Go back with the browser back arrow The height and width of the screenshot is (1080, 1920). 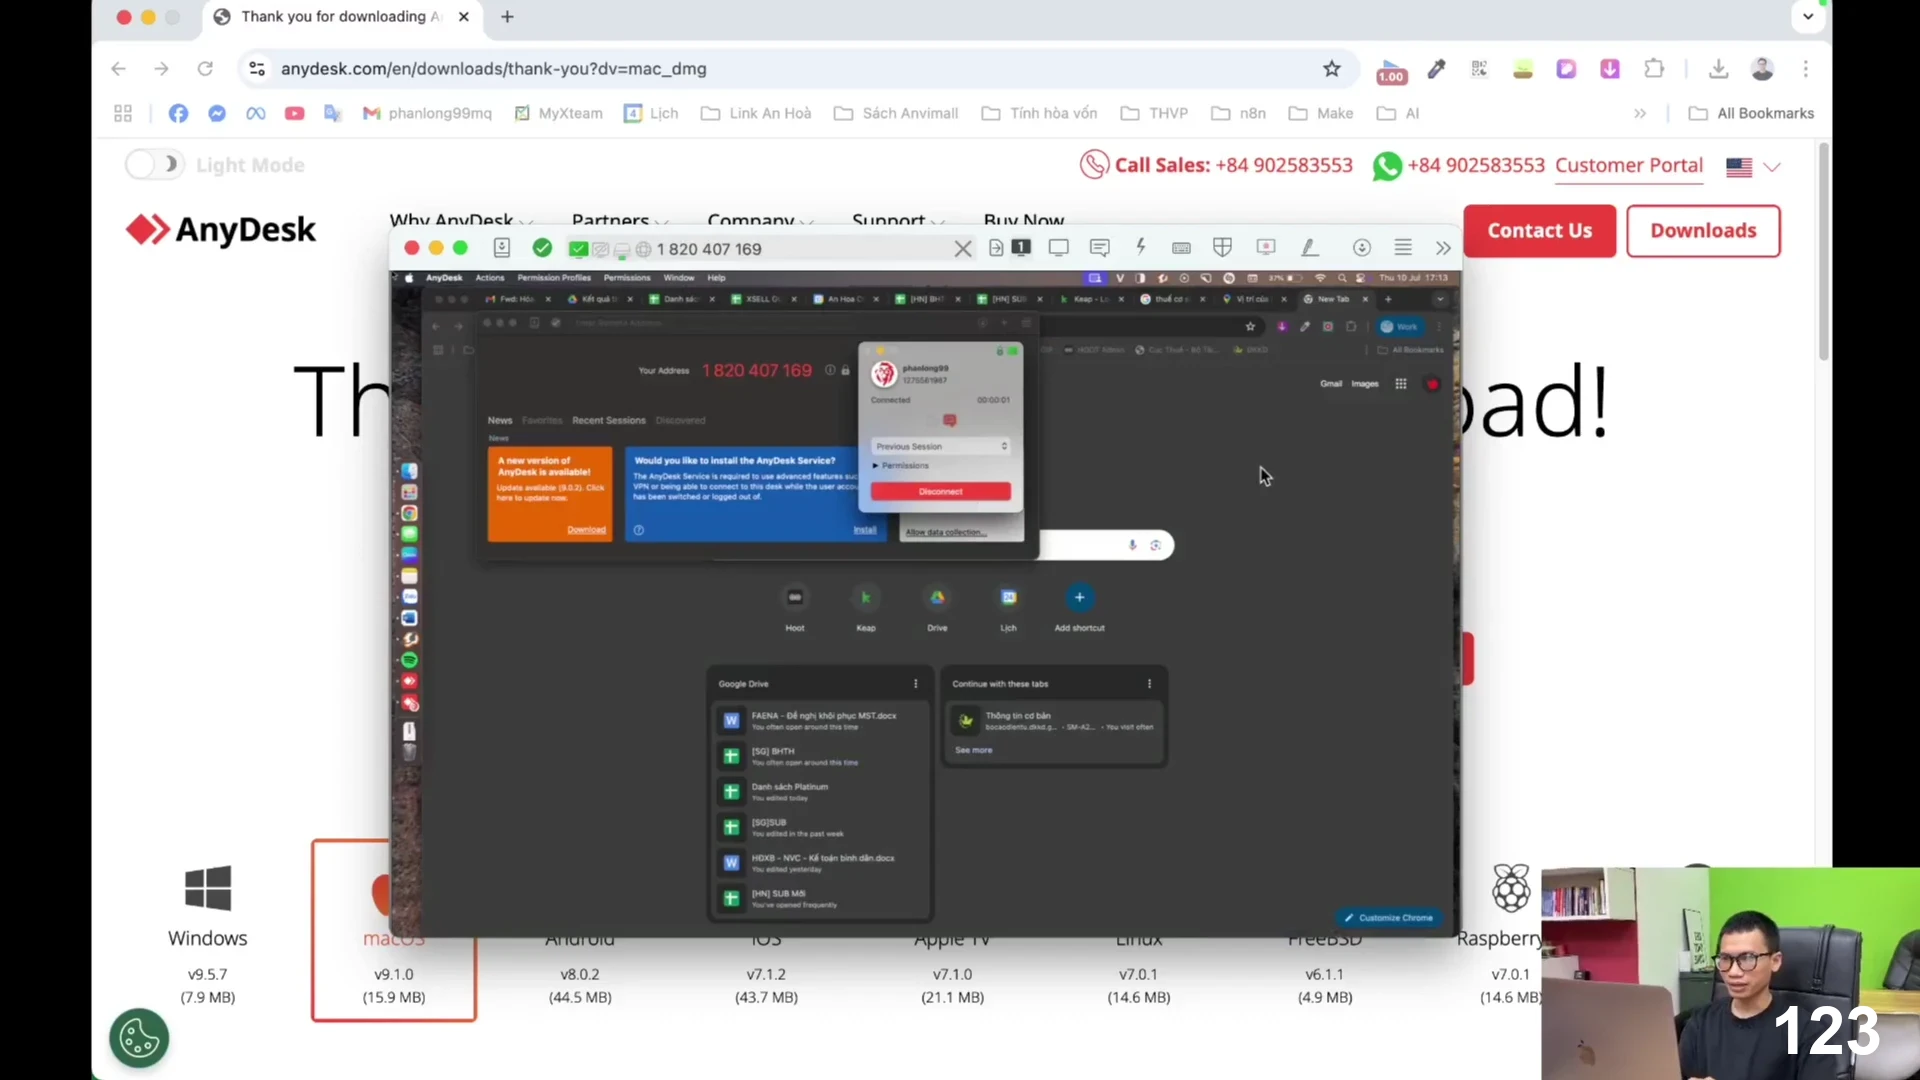pyautogui.click(x=118, y=69)
